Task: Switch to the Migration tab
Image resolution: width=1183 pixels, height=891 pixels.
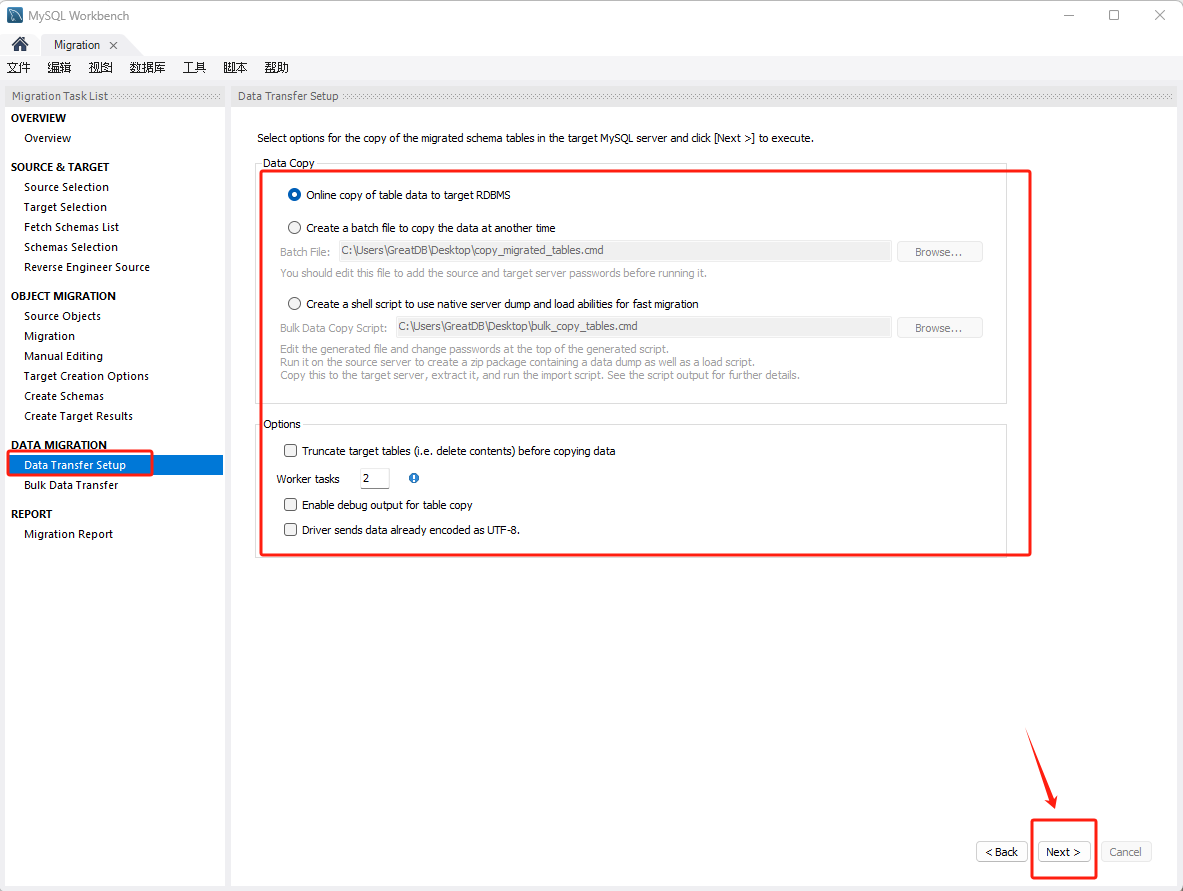Action: pos(77,45)
